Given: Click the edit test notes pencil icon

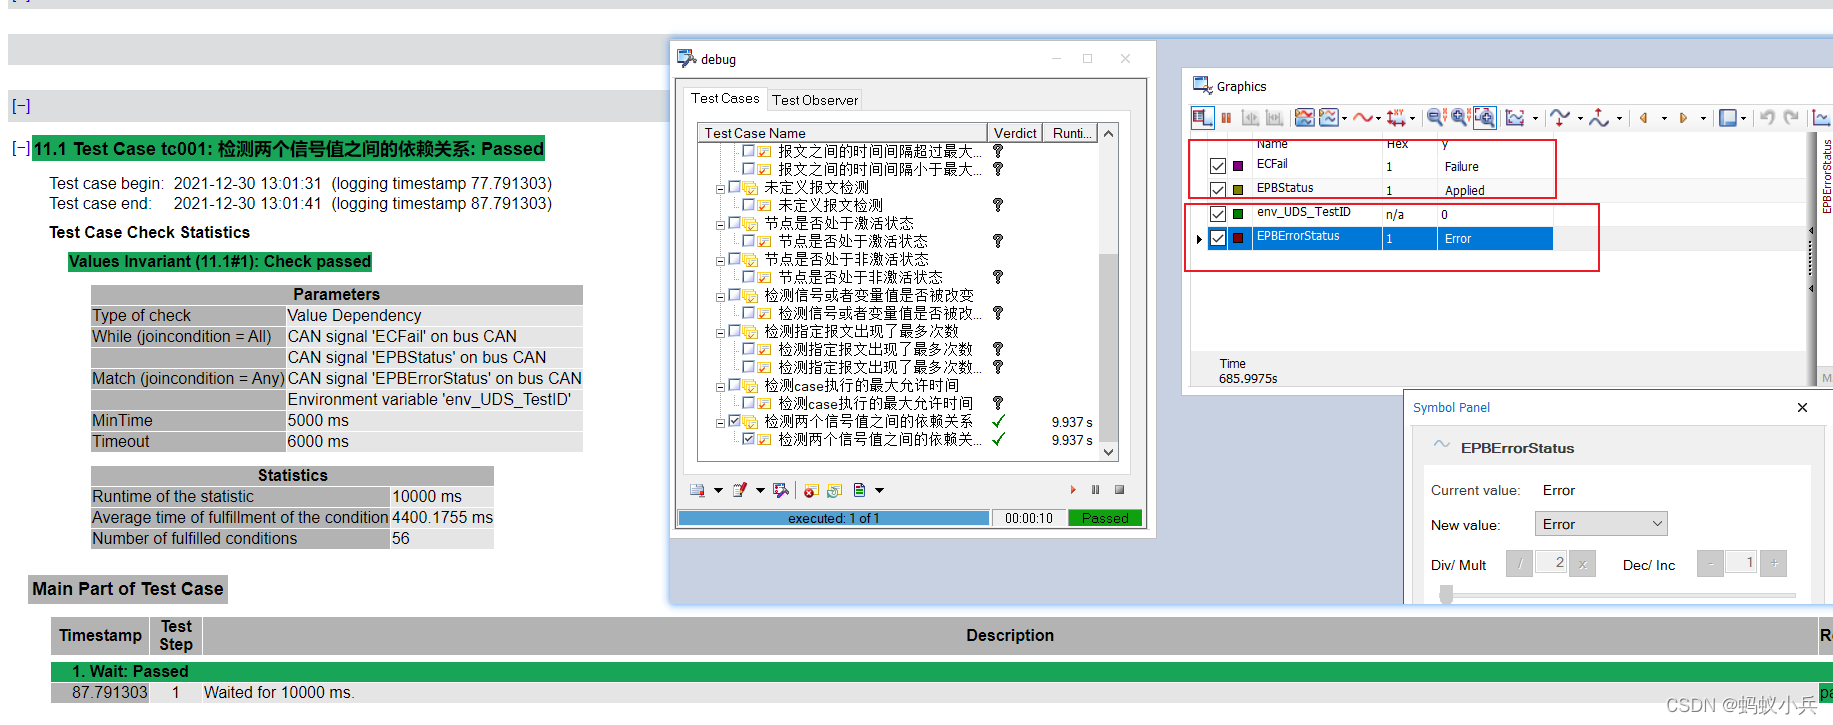Looking at the screenshot, I should (x=740, y=490).
